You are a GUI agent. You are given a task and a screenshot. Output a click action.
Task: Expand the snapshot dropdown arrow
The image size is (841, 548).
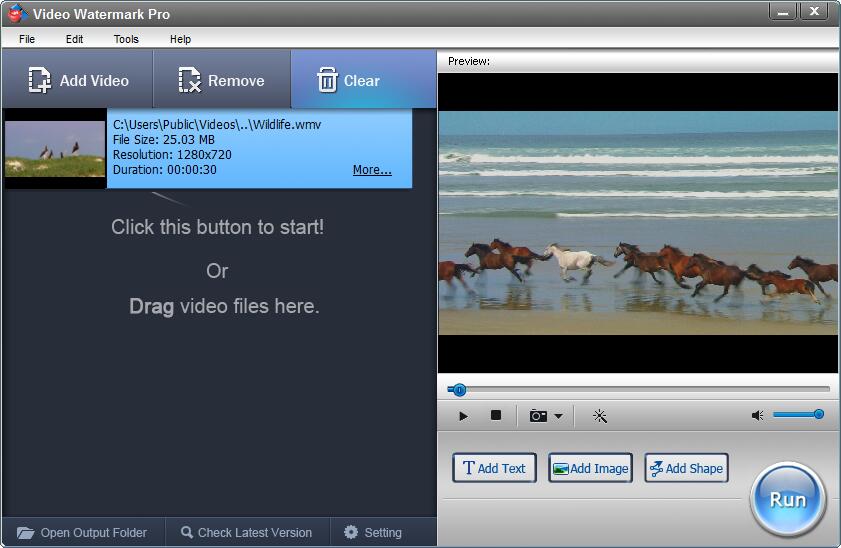pyautogui.click(x=558, y=416)
